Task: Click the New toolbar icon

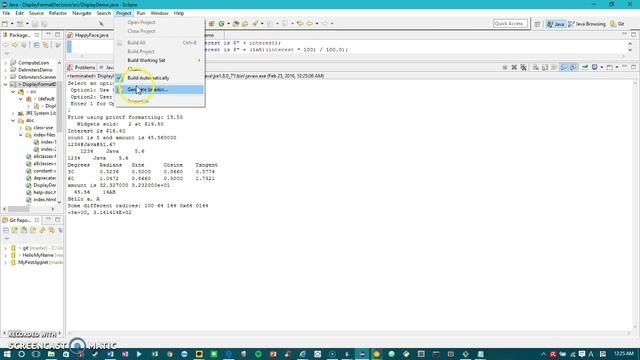Action: pyautogui.click(x=5, y=24)
